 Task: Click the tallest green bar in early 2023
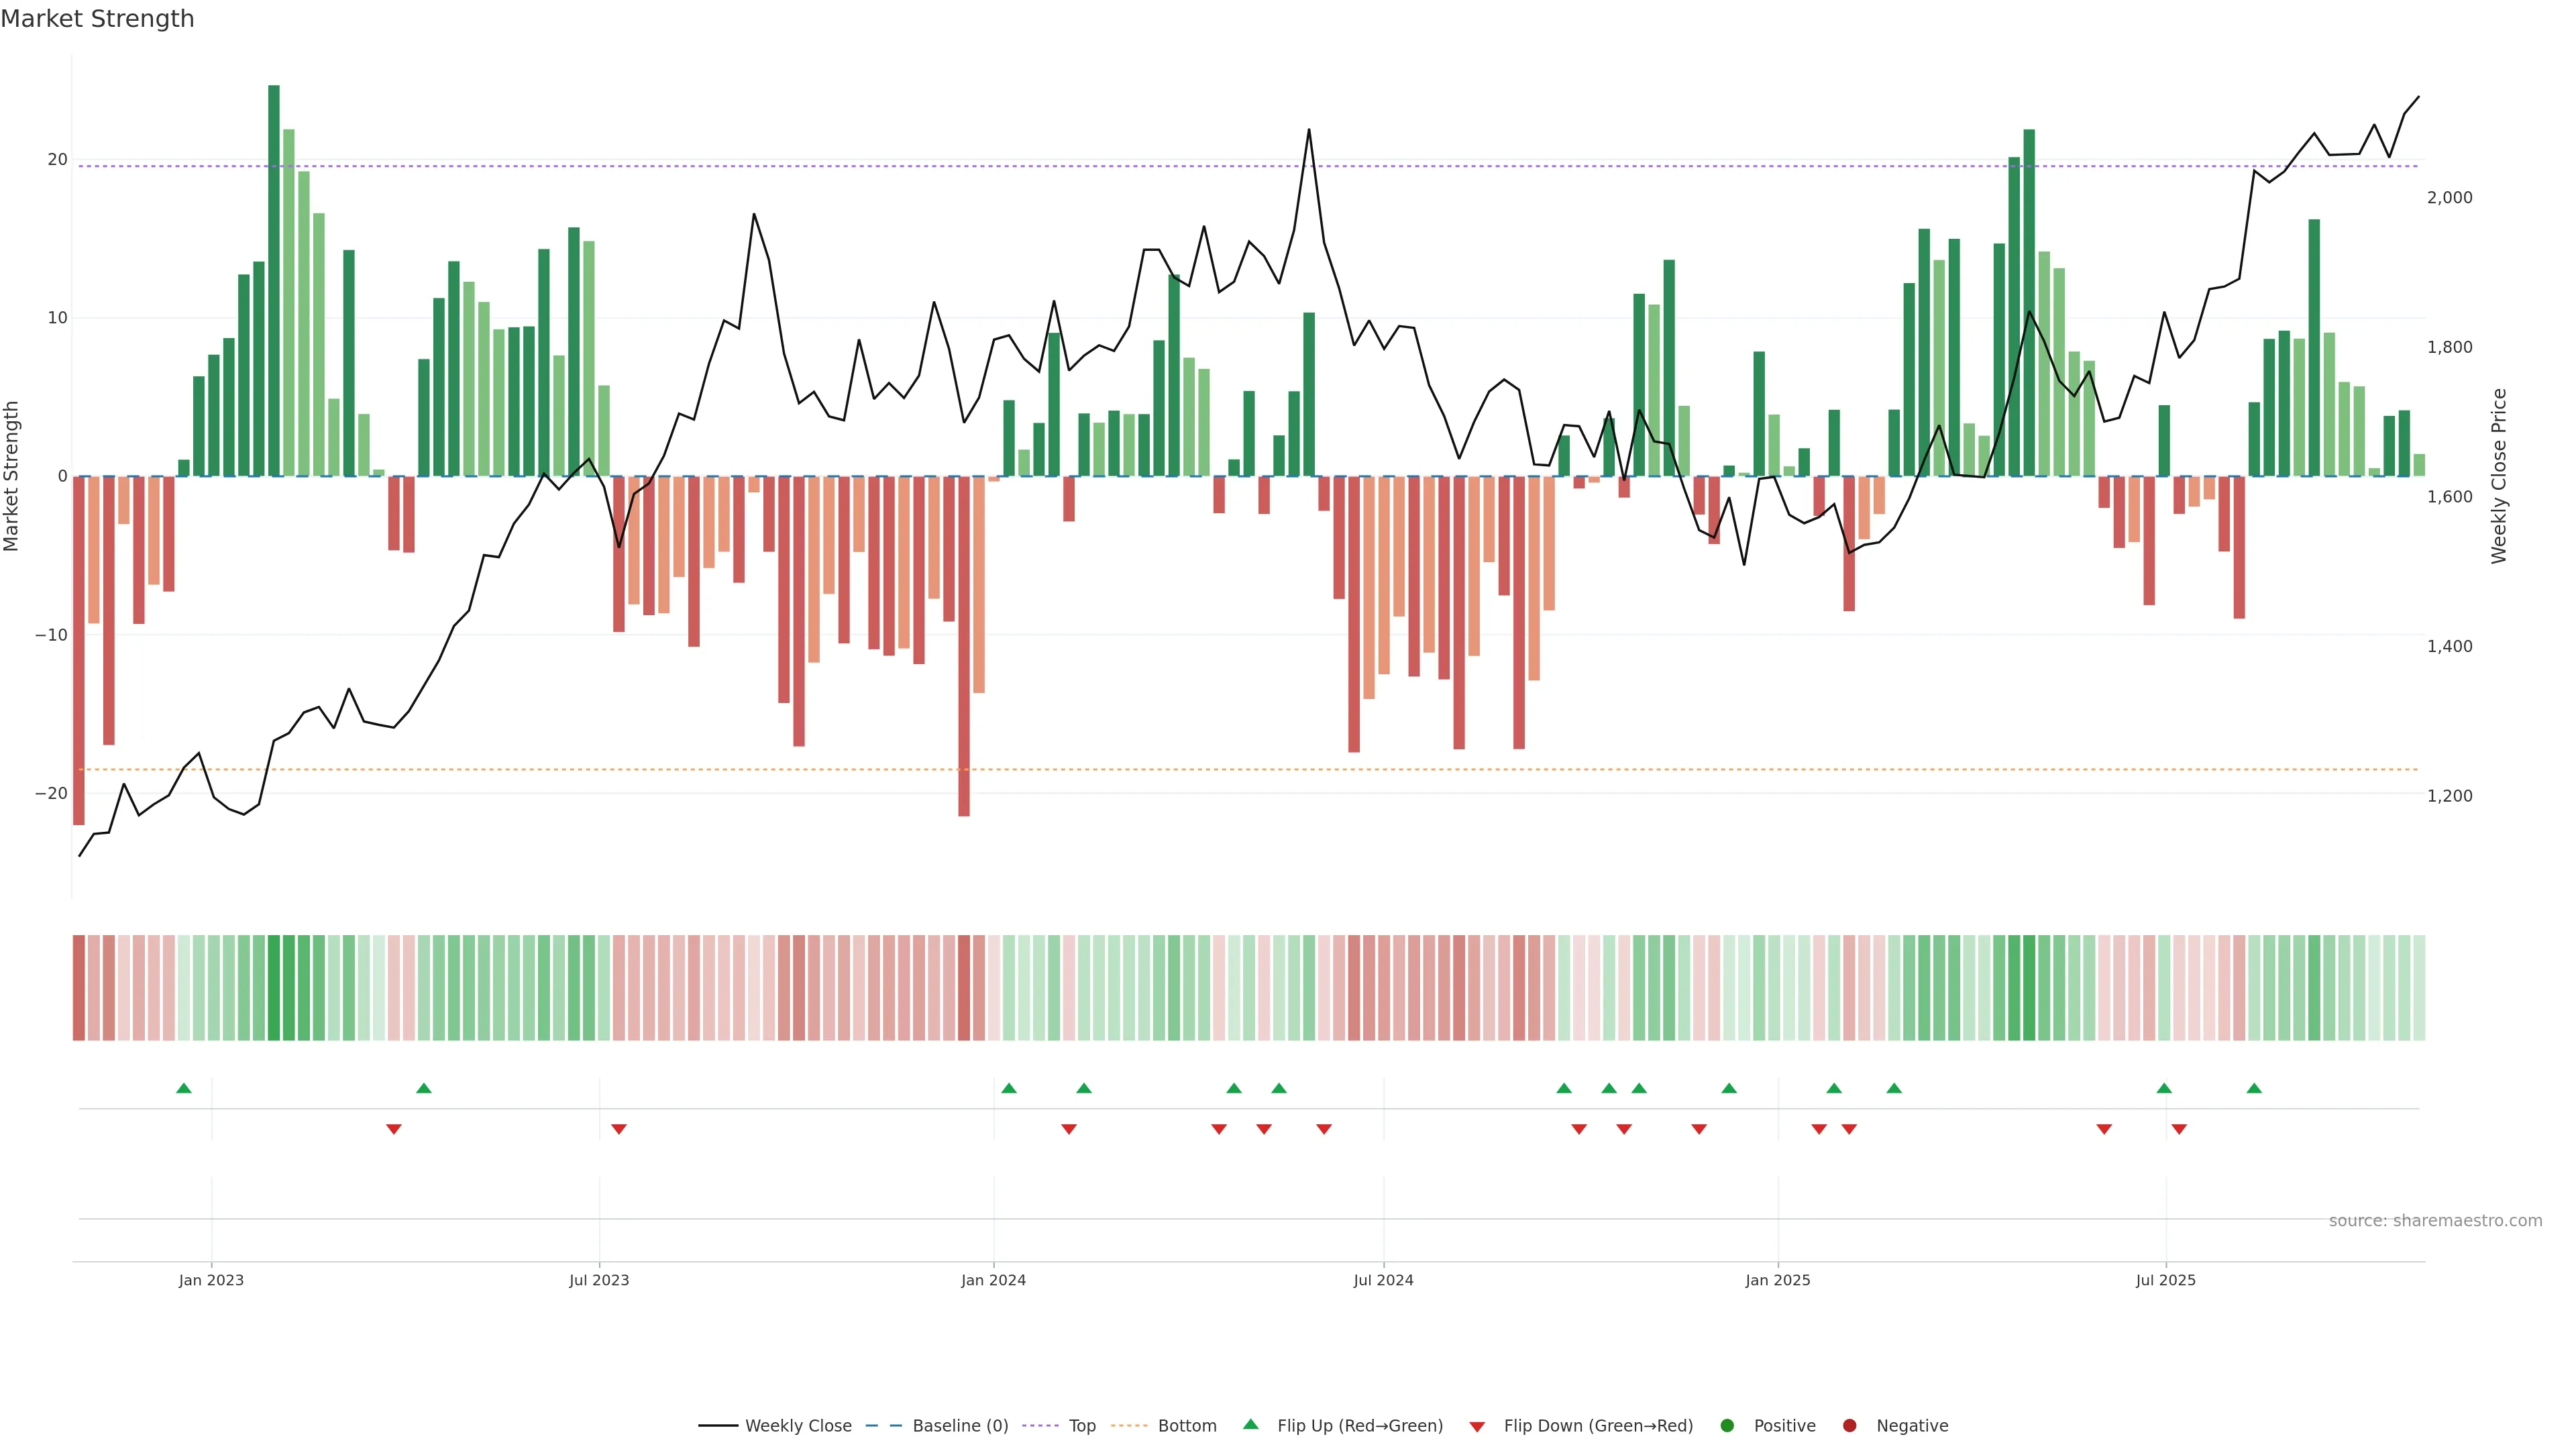click(274, 280)
